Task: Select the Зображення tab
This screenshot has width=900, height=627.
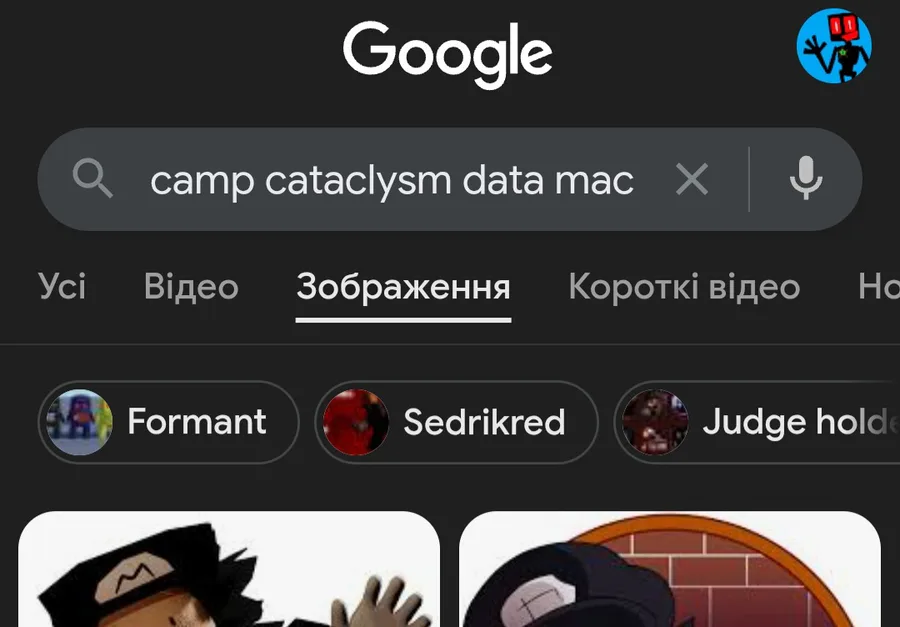Action: 404,287
